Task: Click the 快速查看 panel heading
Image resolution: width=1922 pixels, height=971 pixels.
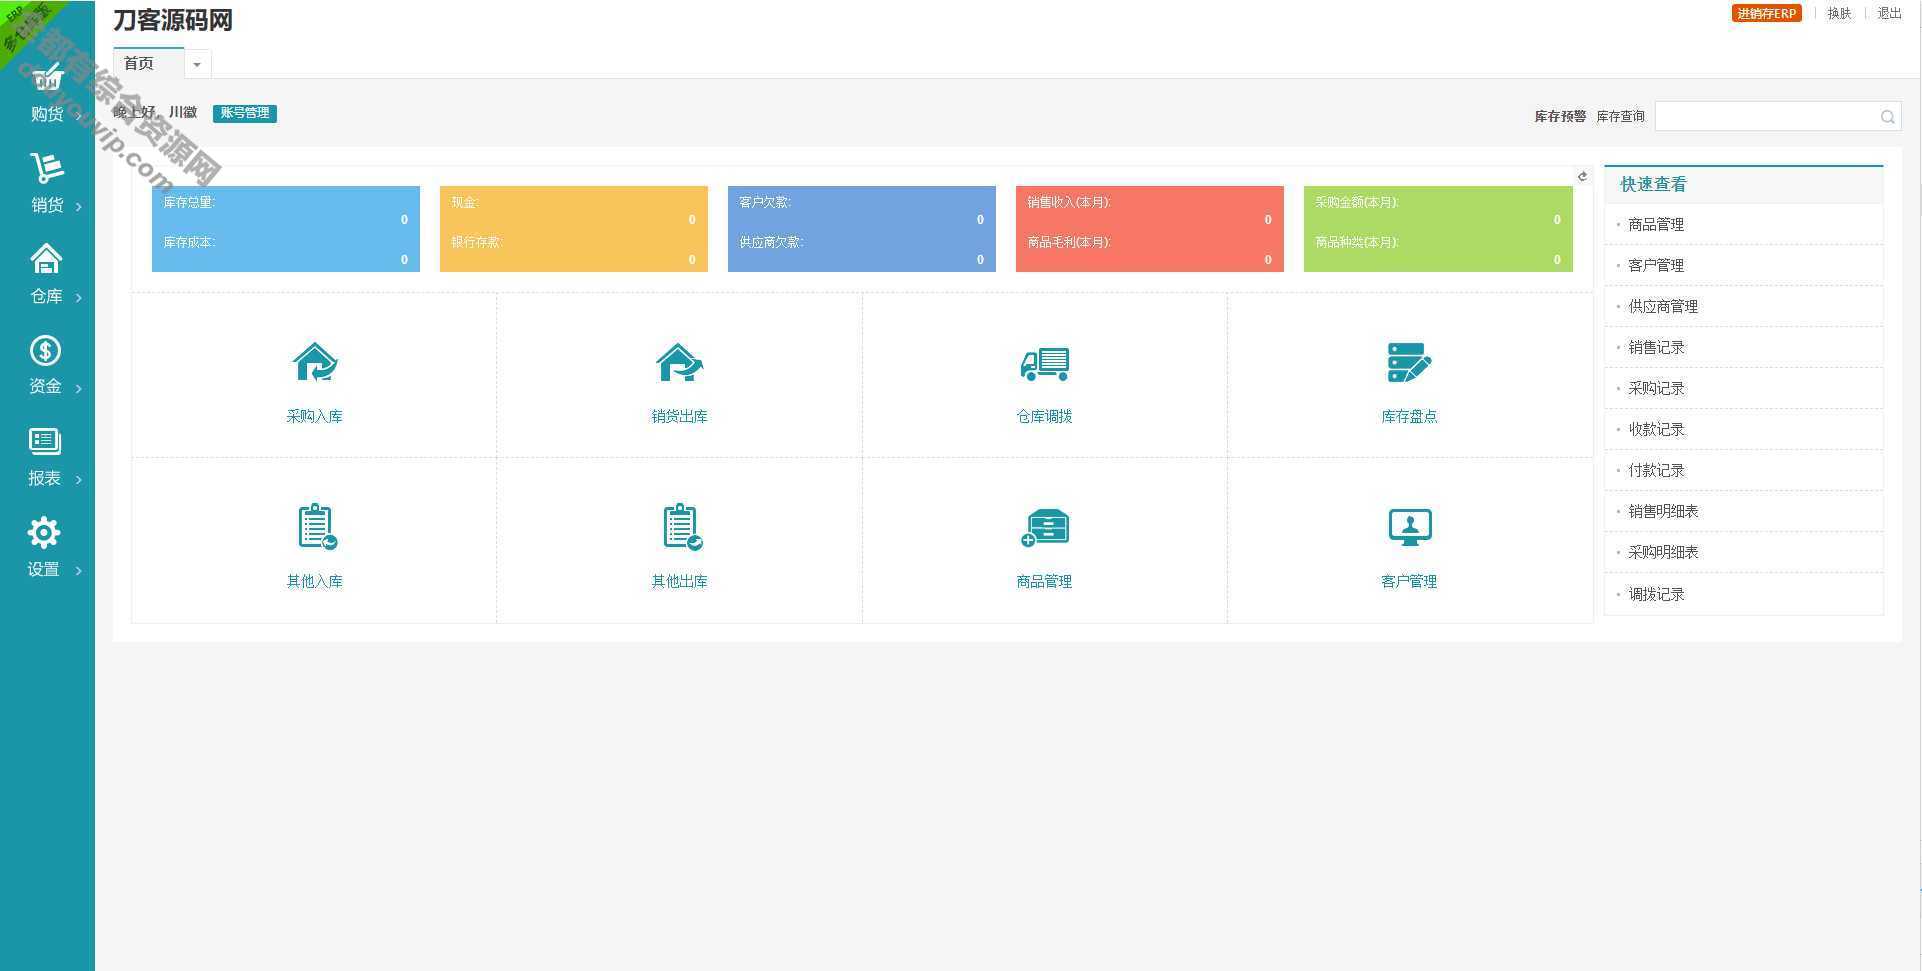Action: click(x=1653, y=184)
